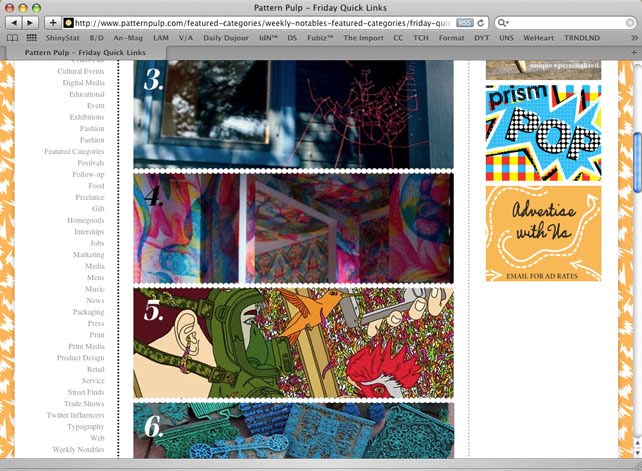
Task: Open image 6 with teal stamps
Action: pos(294,430)
